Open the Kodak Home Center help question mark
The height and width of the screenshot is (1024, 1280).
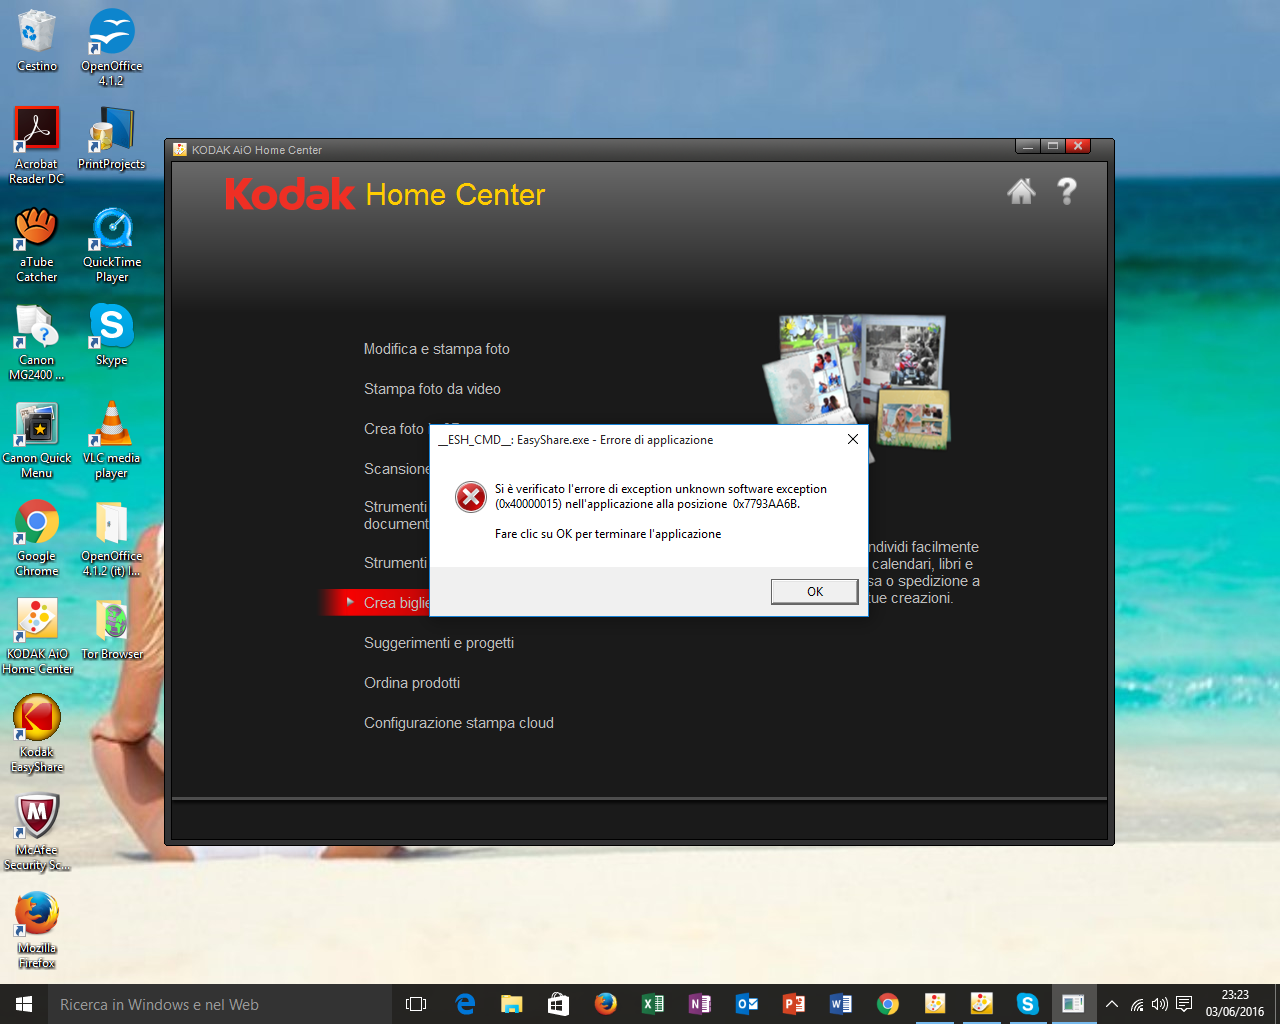click(1067, 191)
